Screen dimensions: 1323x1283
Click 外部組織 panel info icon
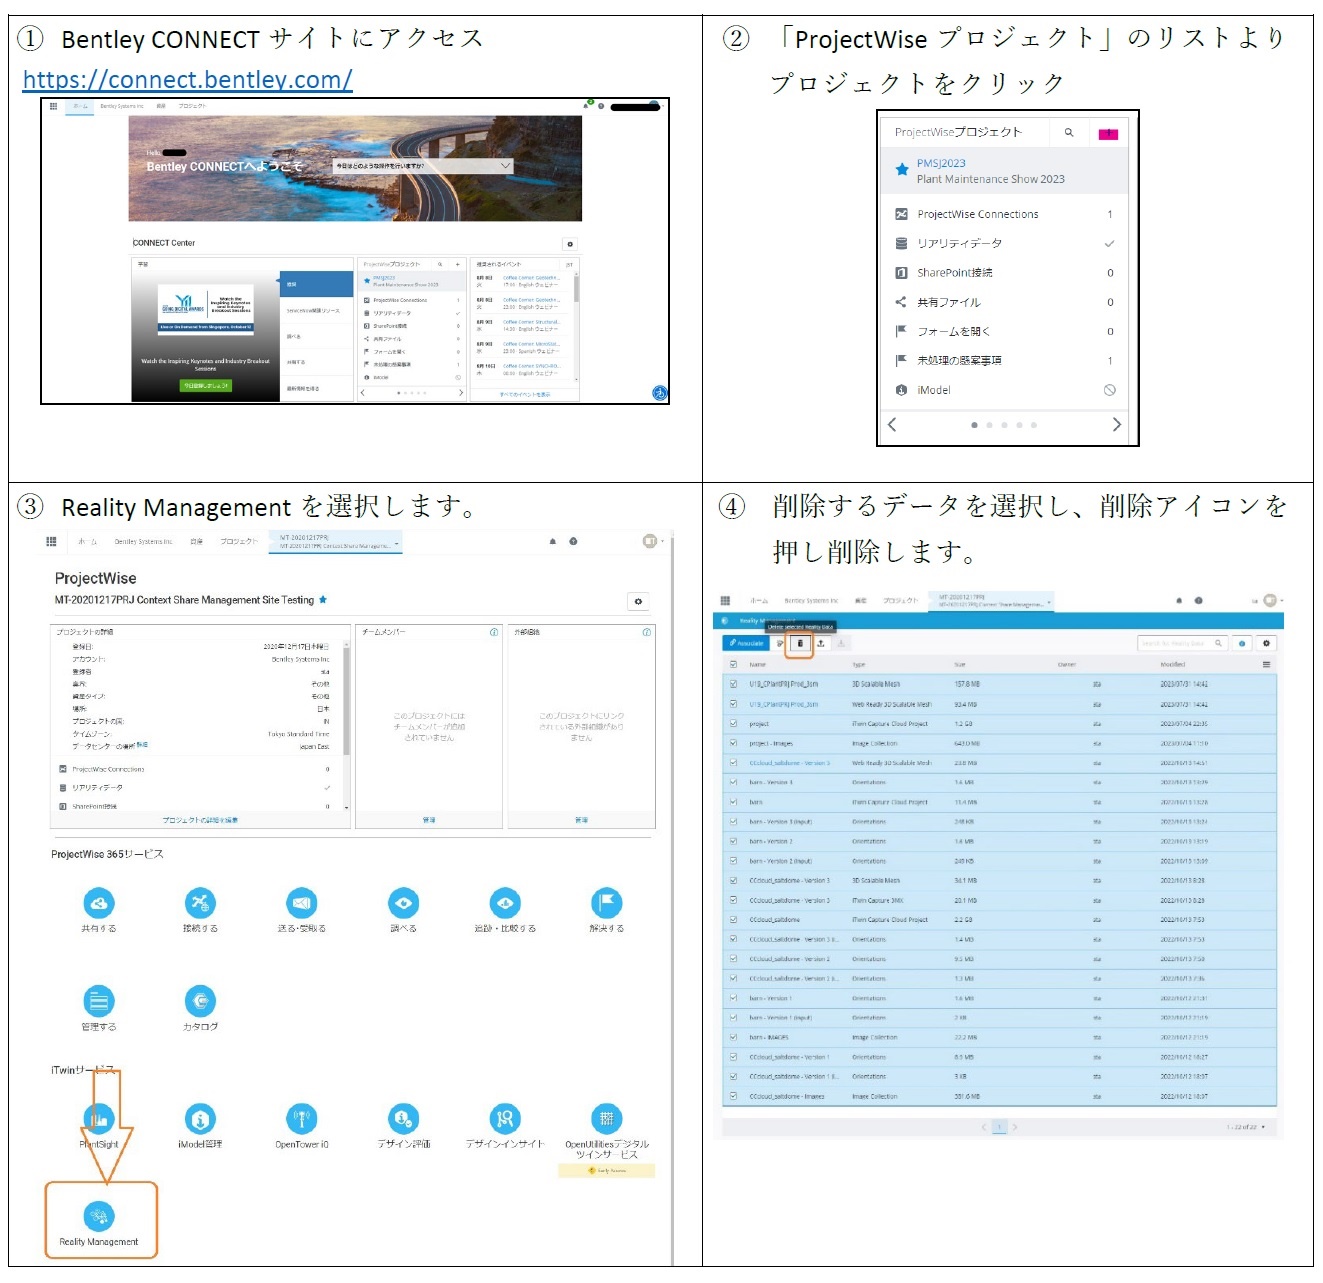646,632
